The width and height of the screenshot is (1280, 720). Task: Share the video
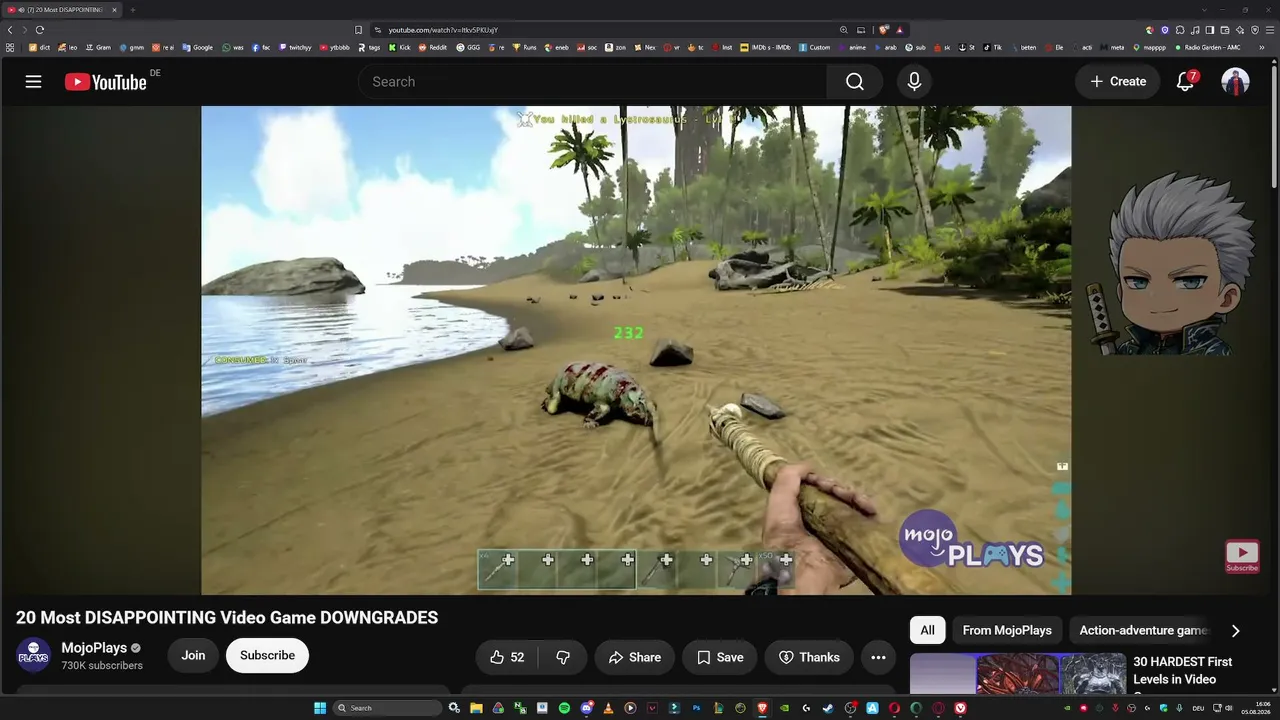tap(635, 657)
